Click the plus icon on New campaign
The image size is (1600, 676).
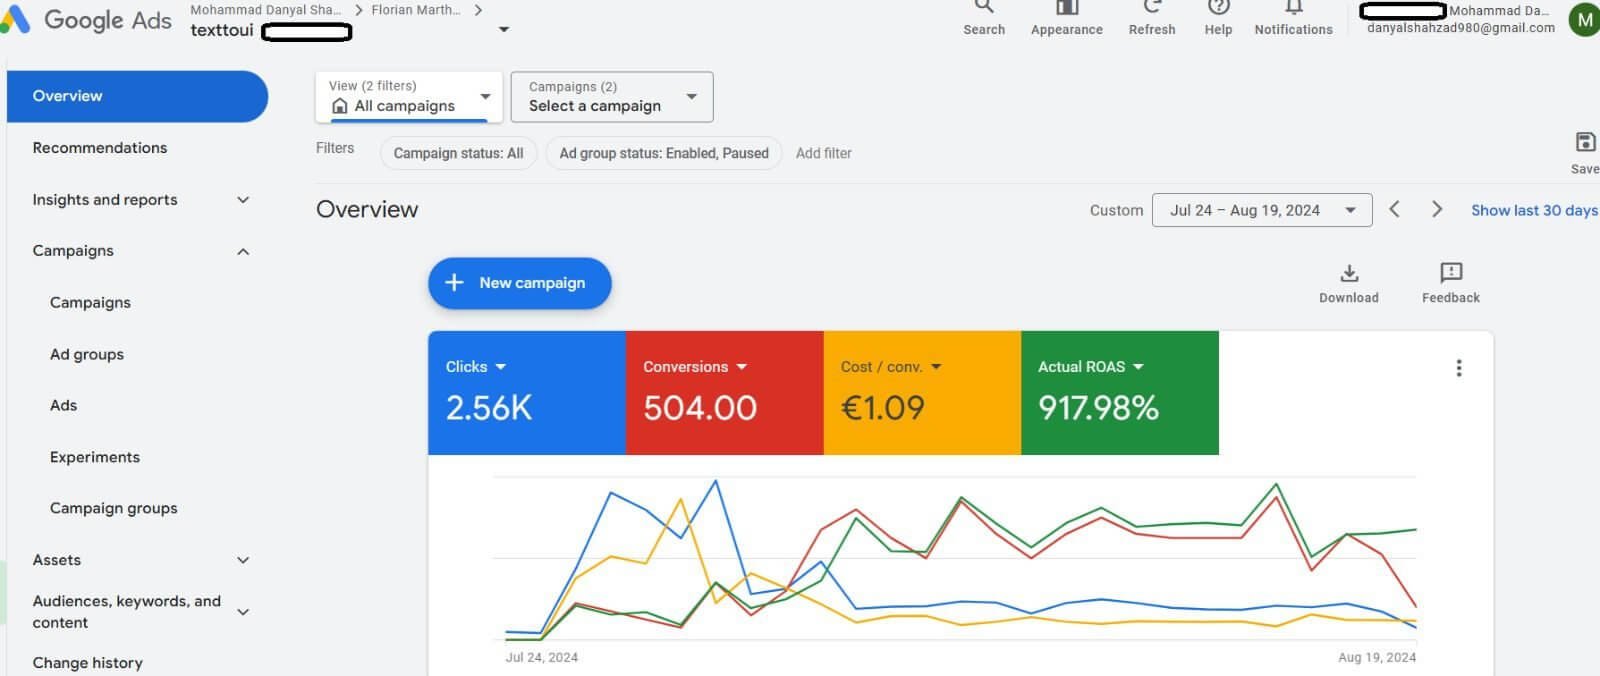[x=454, y=283]
